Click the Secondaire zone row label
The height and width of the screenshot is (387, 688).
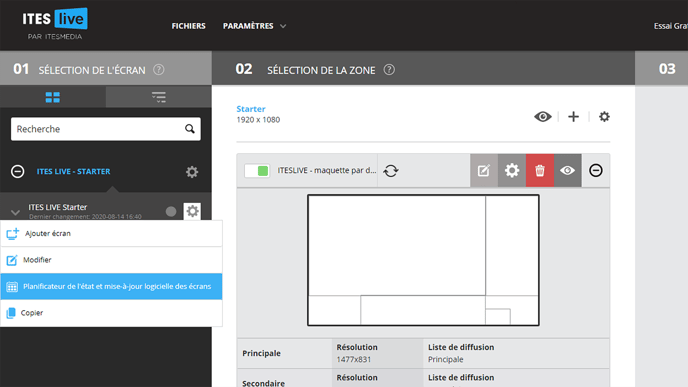[x=263, y=383]
